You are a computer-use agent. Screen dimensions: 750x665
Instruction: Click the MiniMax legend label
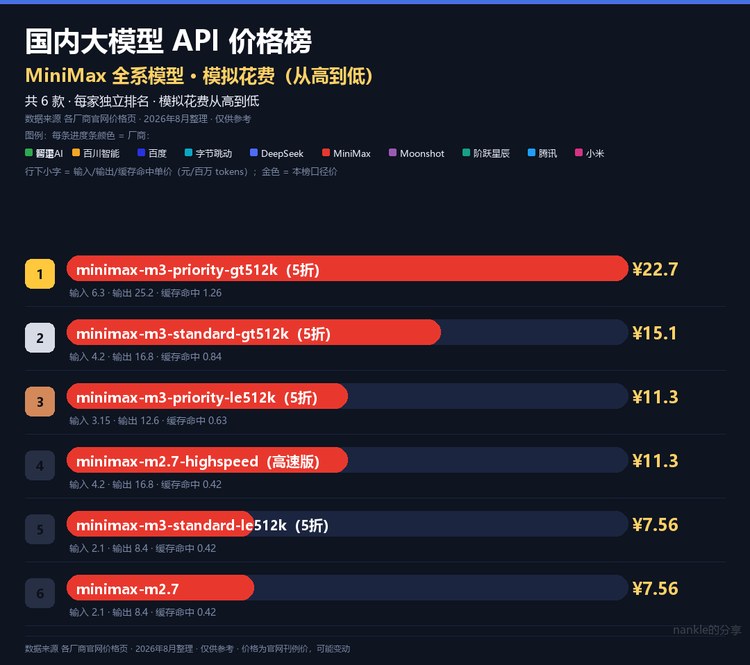(352, 154)
